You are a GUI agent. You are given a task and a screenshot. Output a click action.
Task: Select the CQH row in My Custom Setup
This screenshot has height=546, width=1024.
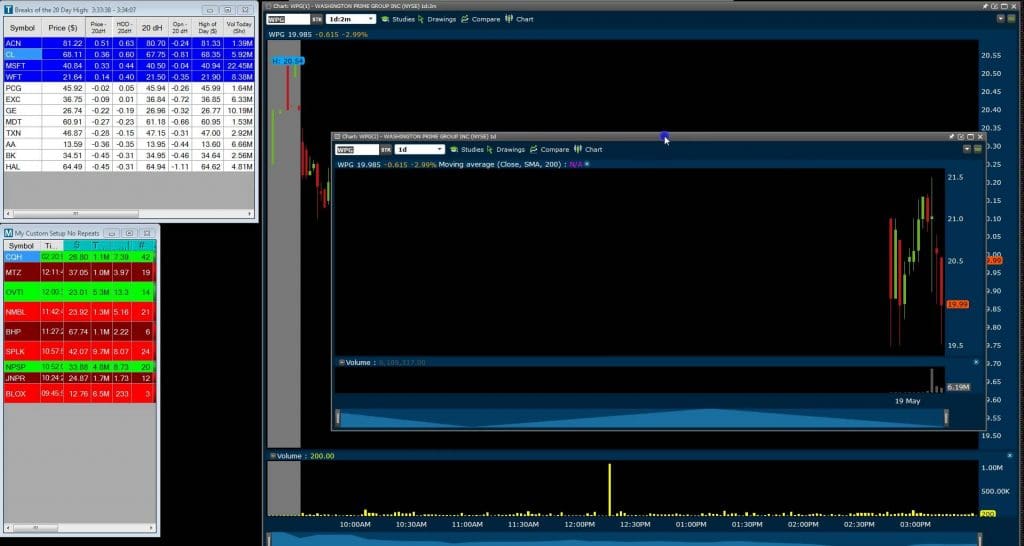[80, 257]
